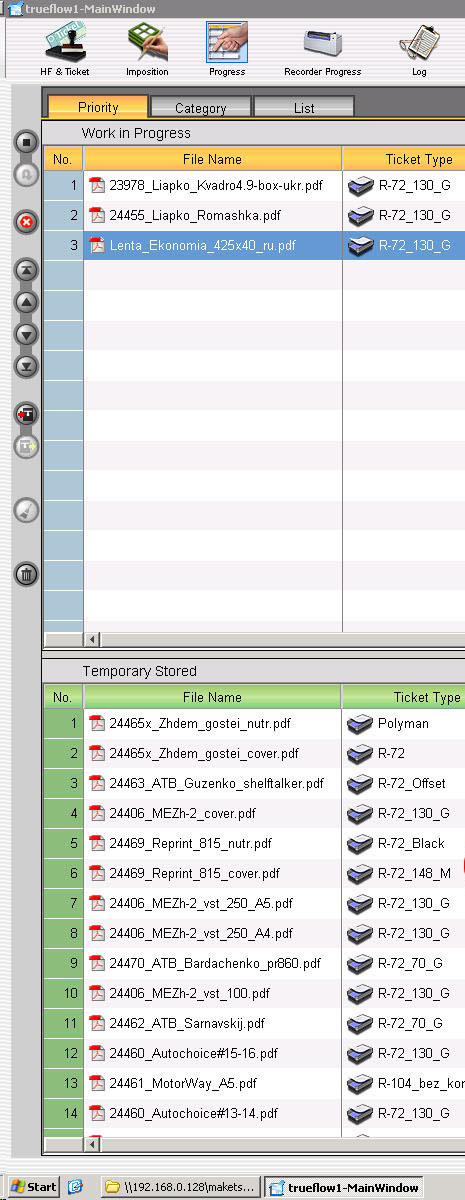Screen dimensions: 465x1200
Task: Click printer icon beside R-72_Offset ticket
Action: coord(359,783)
